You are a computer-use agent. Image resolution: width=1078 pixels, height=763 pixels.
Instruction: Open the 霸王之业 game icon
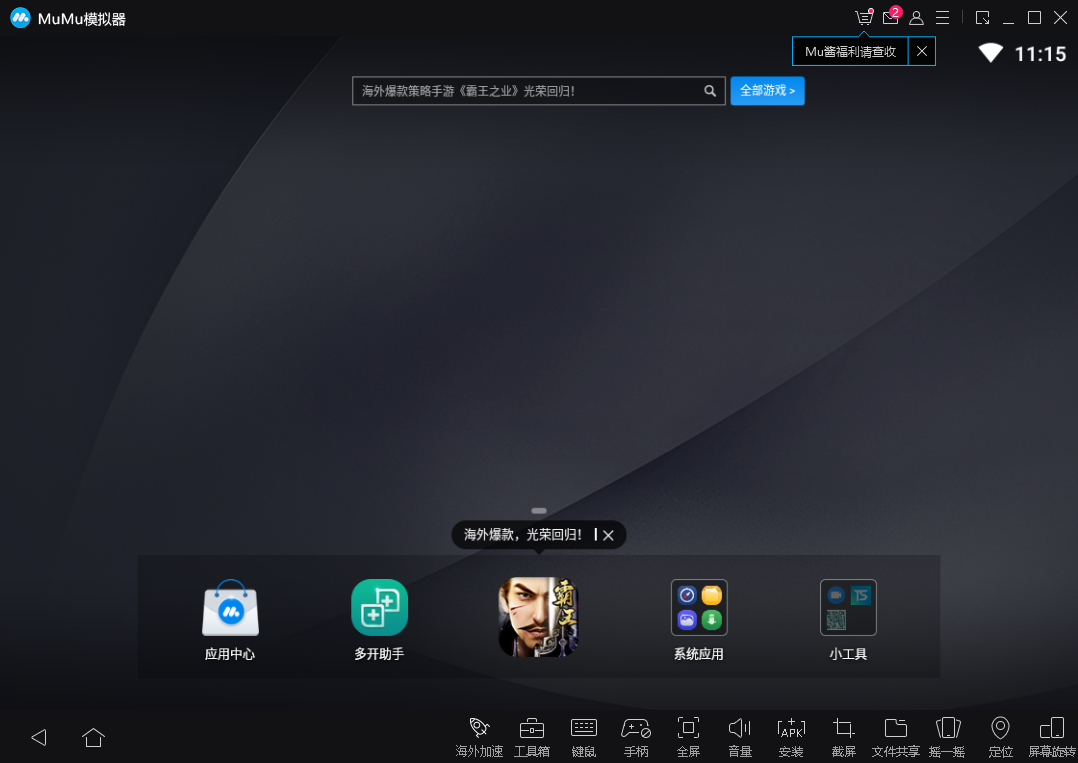[538, 617]
